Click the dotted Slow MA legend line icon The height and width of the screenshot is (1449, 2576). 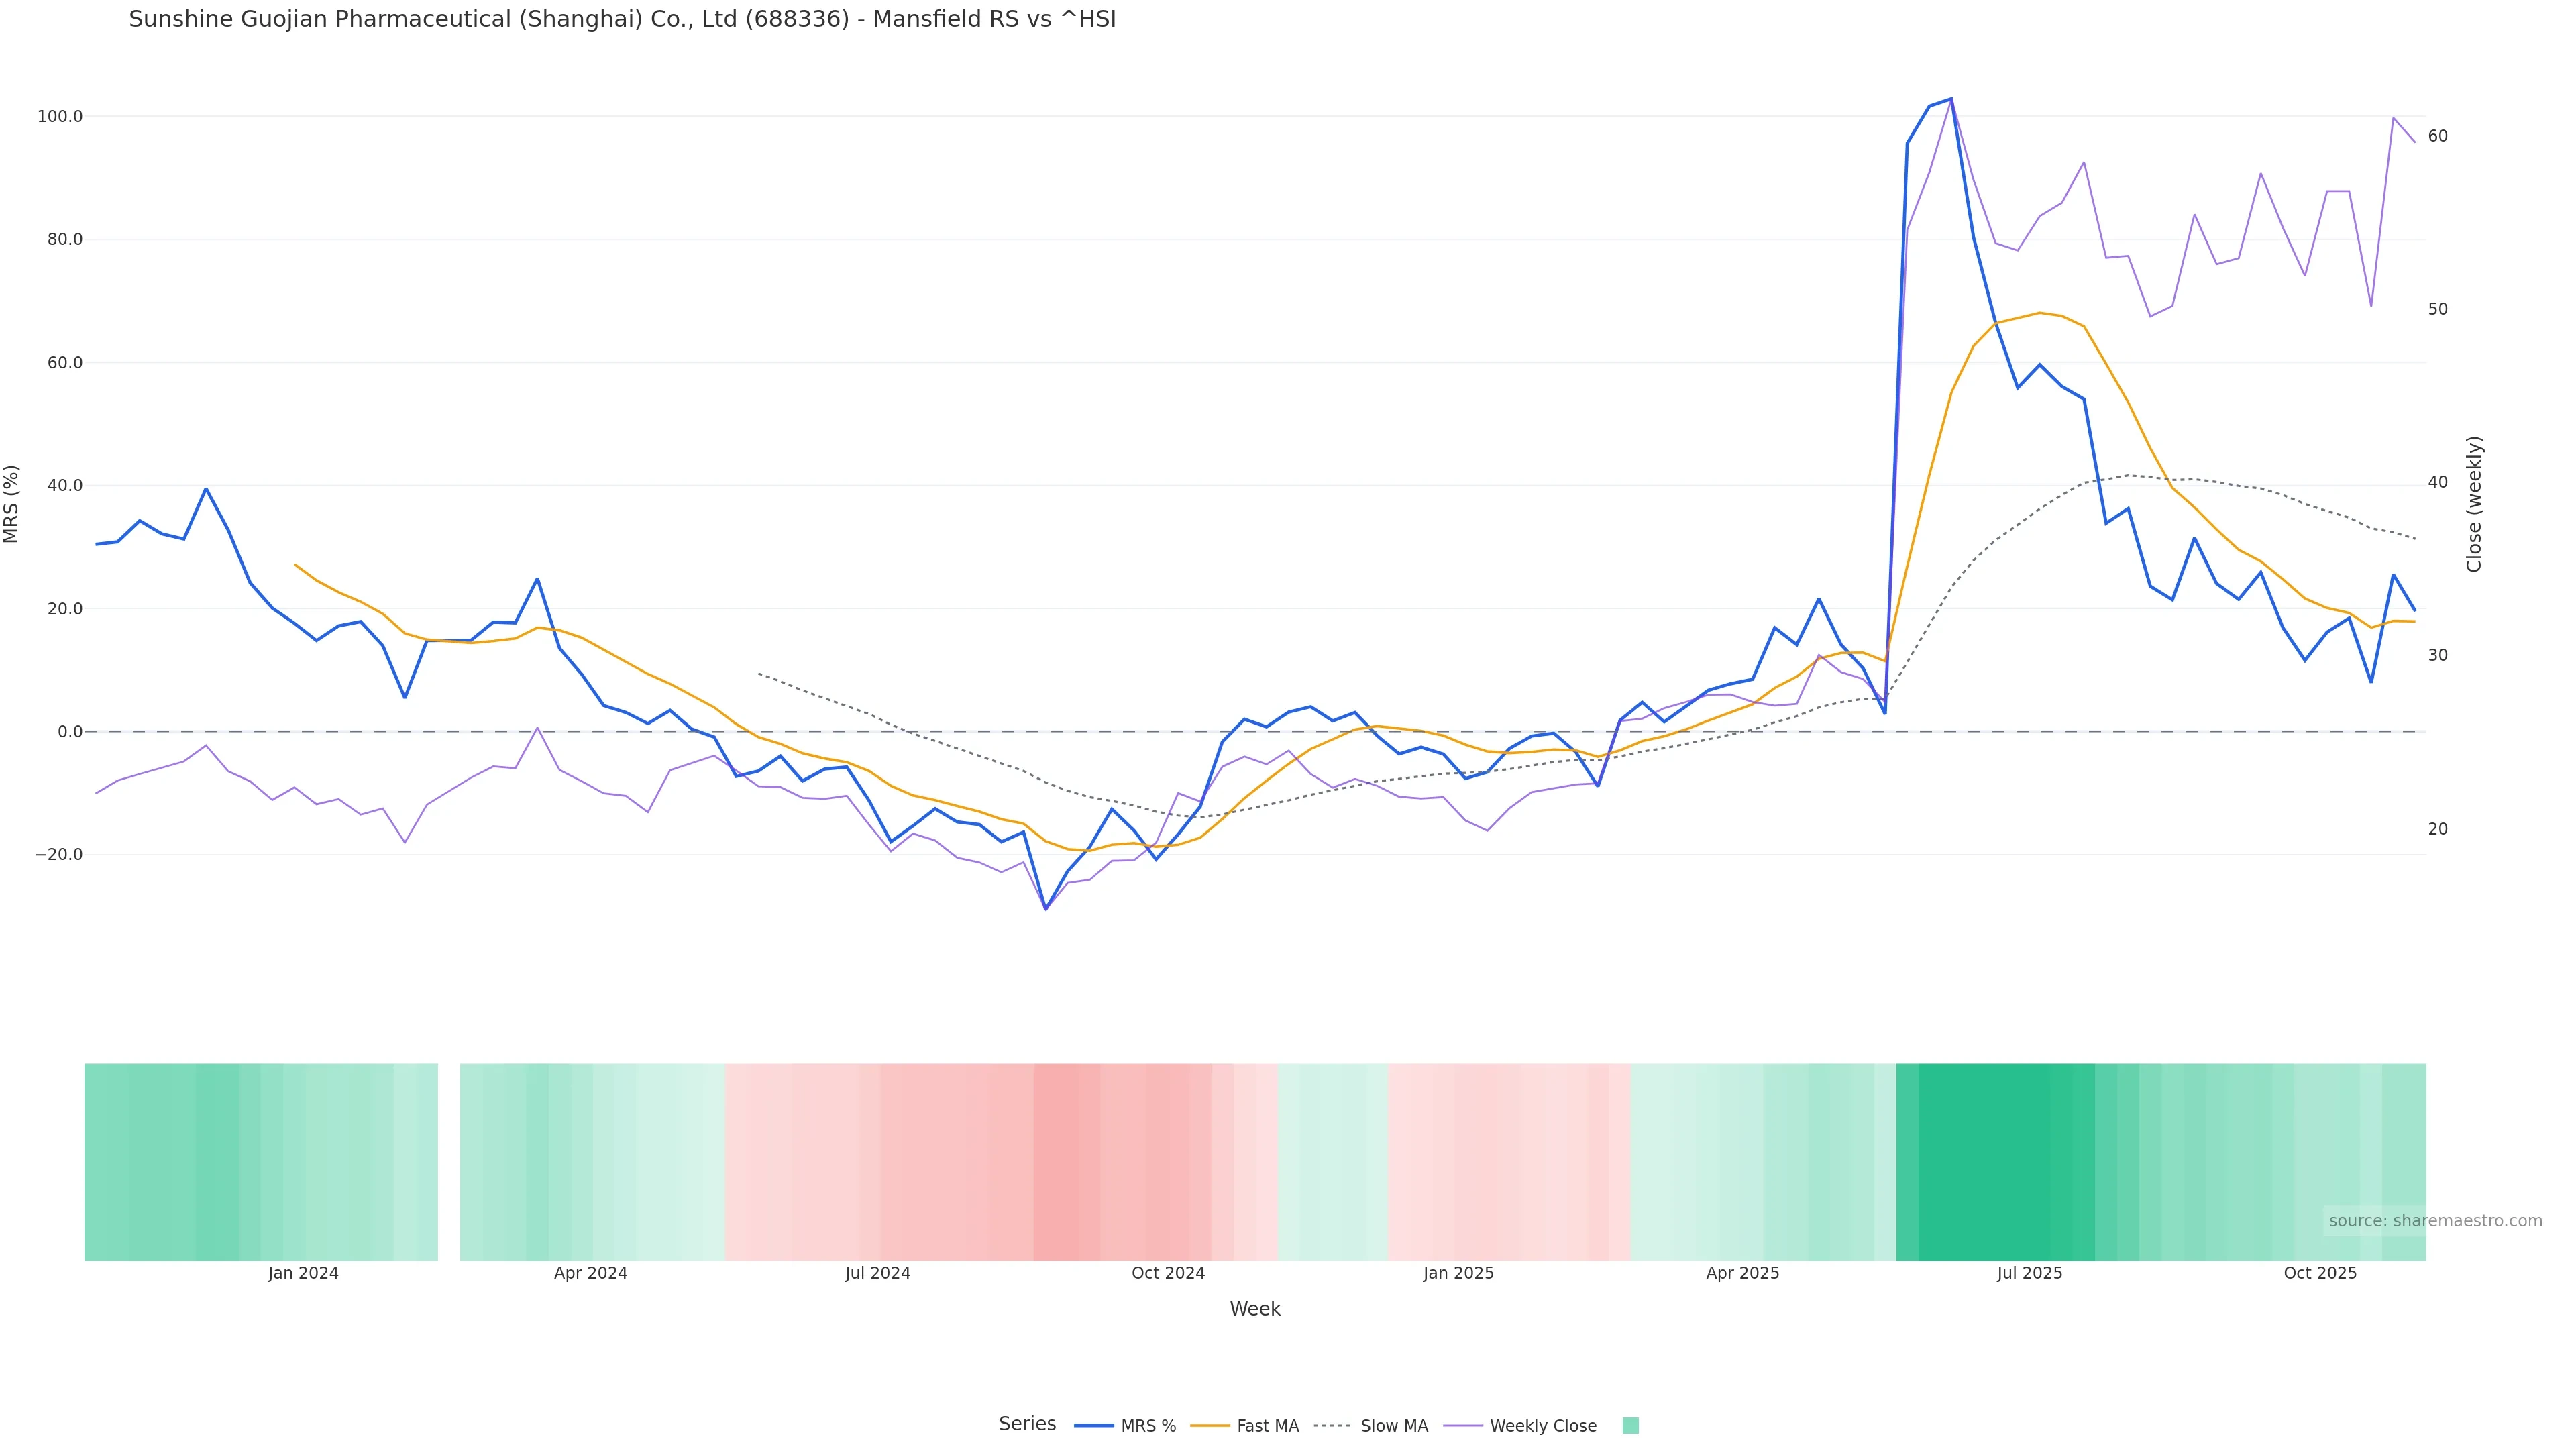click(x=1332, y=1426)
